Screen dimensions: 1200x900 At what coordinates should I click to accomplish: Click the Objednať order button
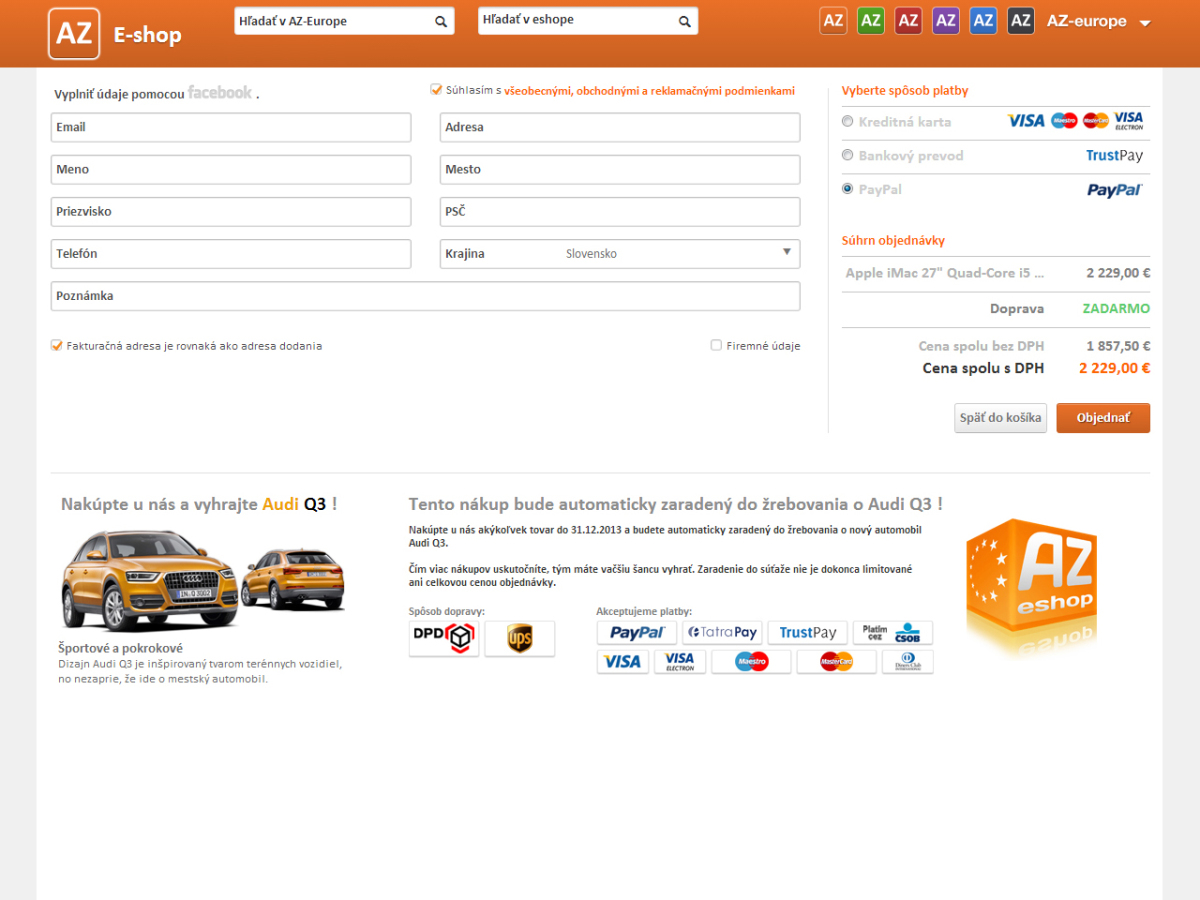[1103, 418]
